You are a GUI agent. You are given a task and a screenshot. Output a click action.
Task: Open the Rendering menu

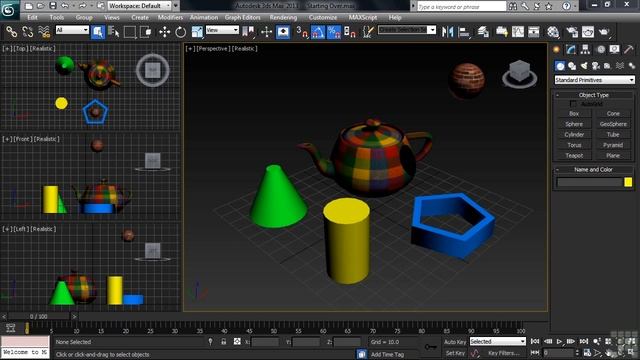(x=283, y=18)
